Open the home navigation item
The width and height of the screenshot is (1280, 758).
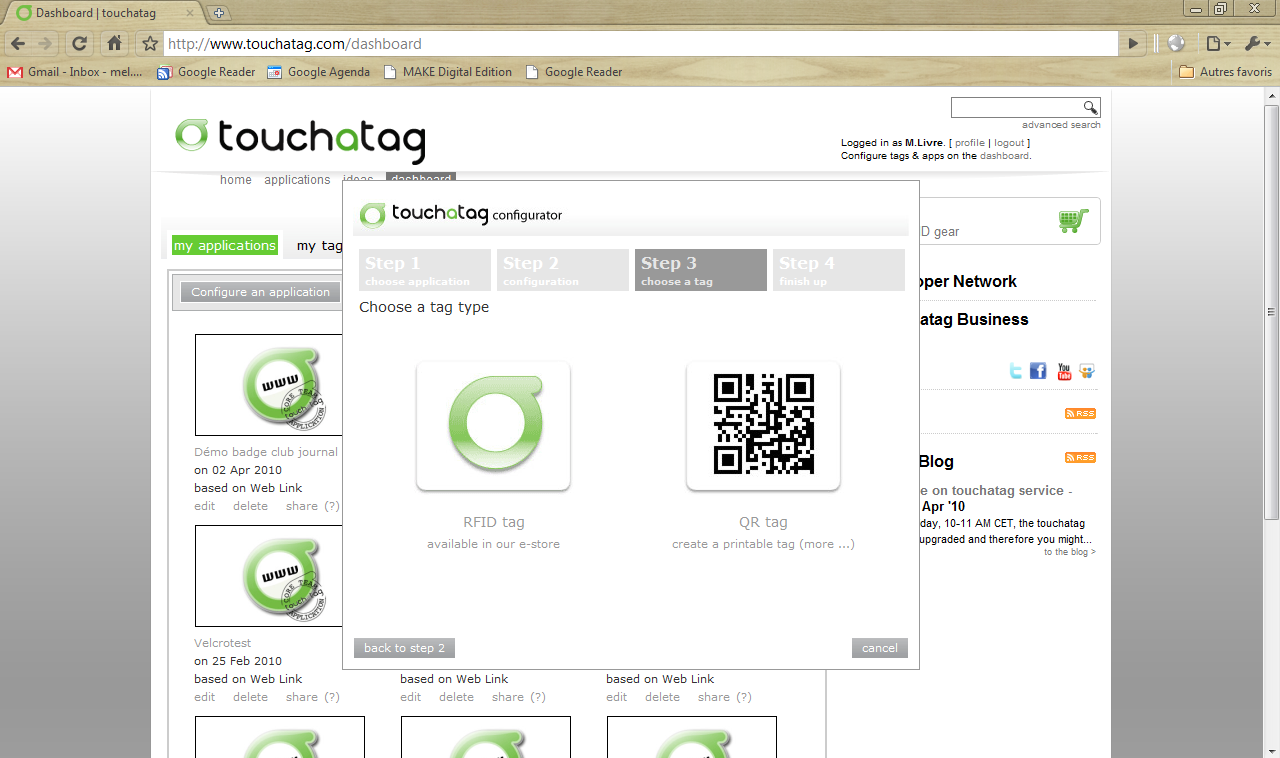tap(236, 180)
